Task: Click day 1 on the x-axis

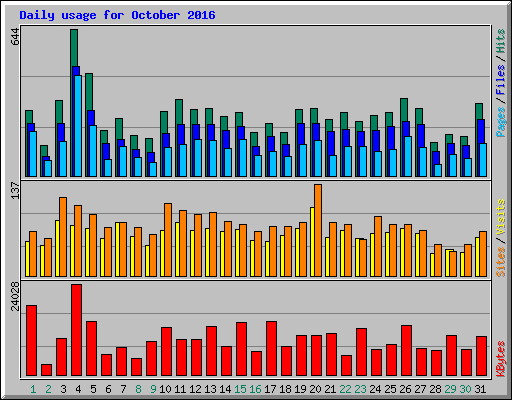Action: pyautogui.click(x=33, y=389)
